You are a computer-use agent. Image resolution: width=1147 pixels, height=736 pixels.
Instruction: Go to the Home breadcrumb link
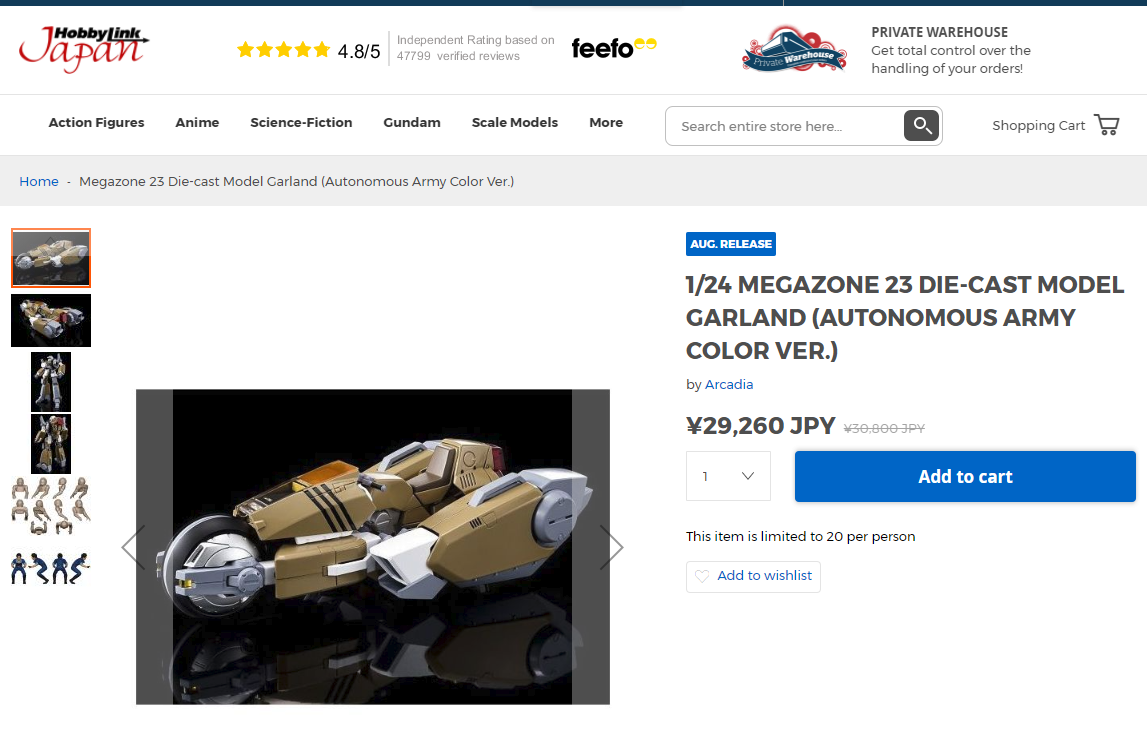pyautogui.click(x=39, y=181)
